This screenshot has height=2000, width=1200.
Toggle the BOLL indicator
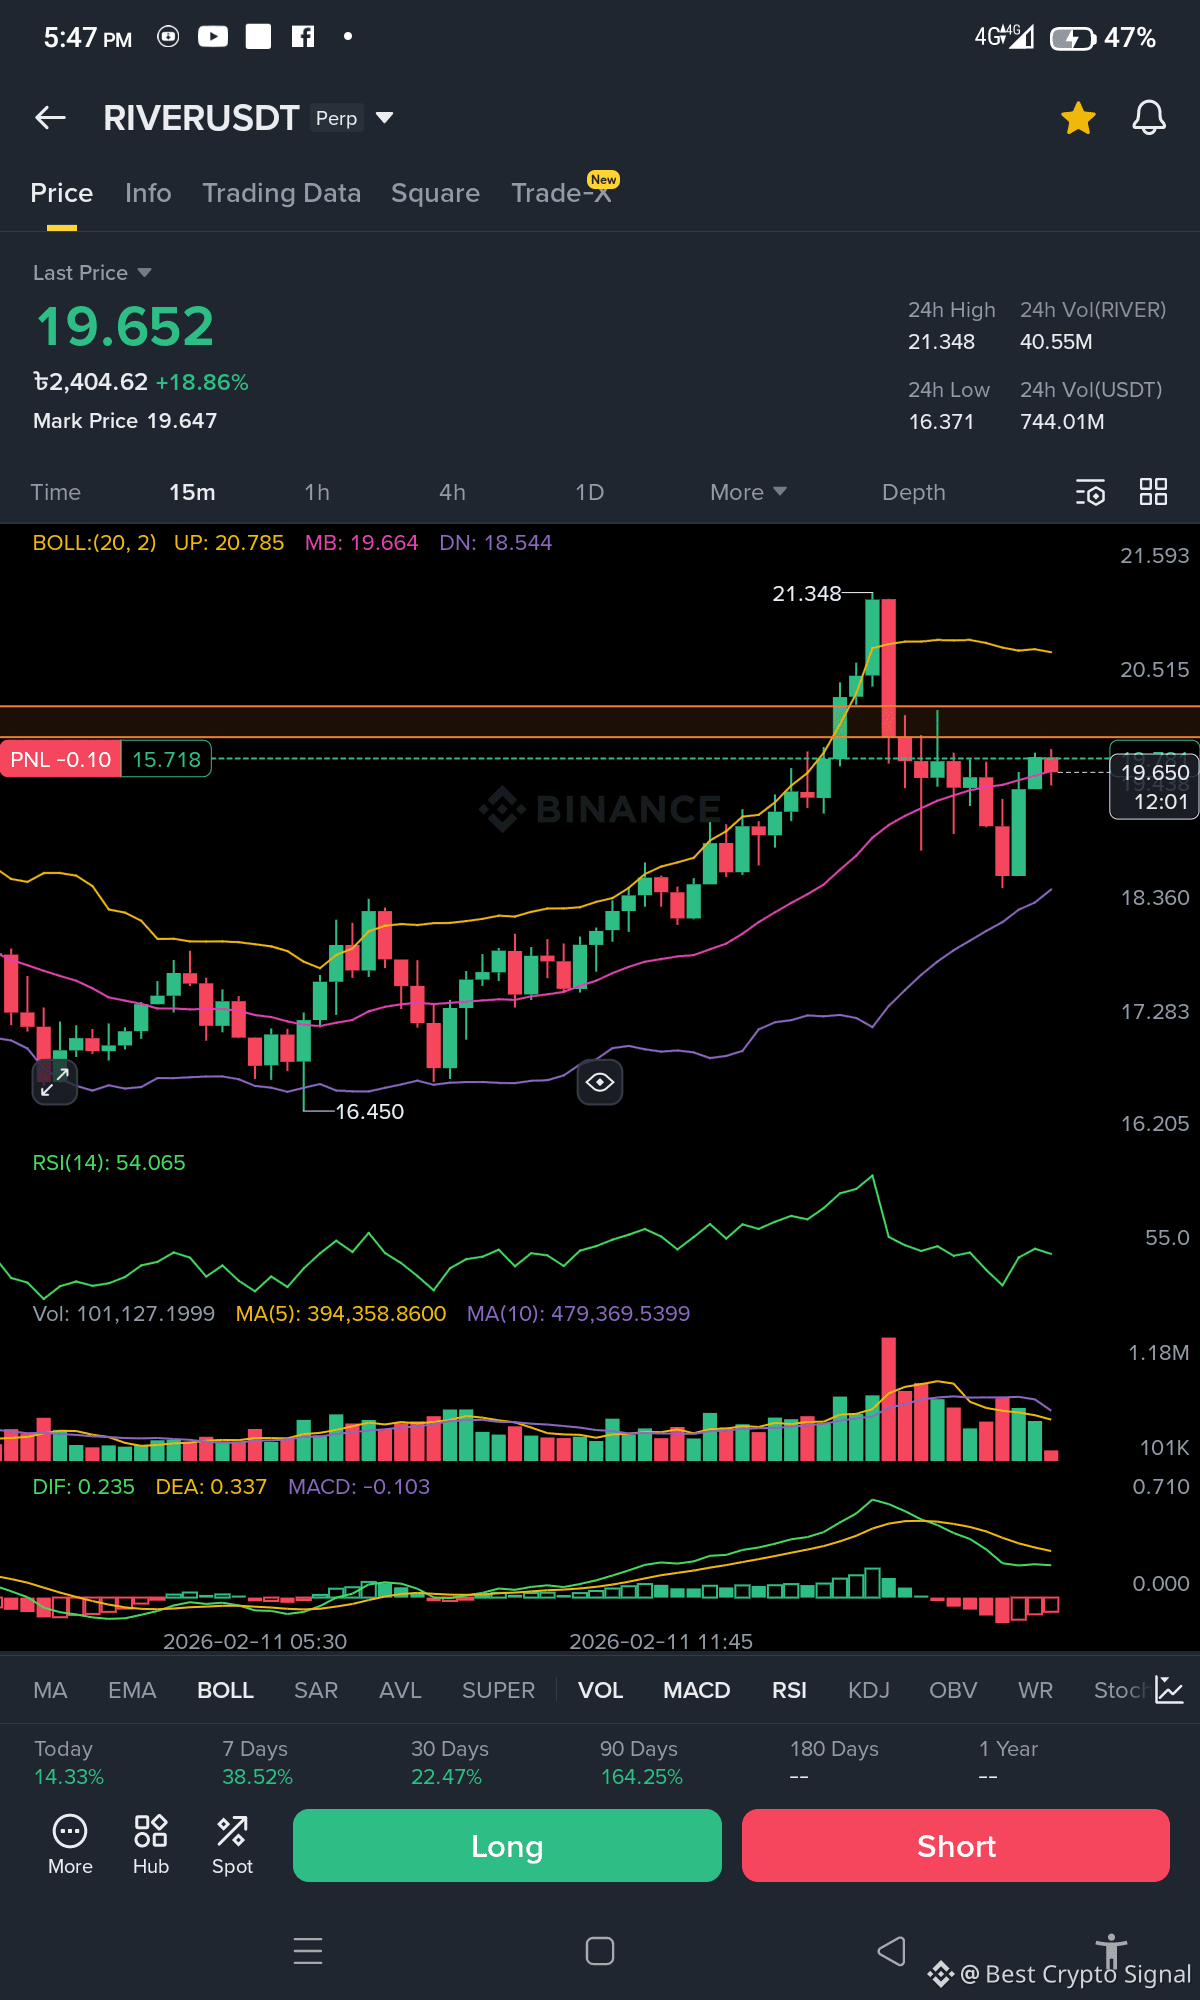point(225,1690)
